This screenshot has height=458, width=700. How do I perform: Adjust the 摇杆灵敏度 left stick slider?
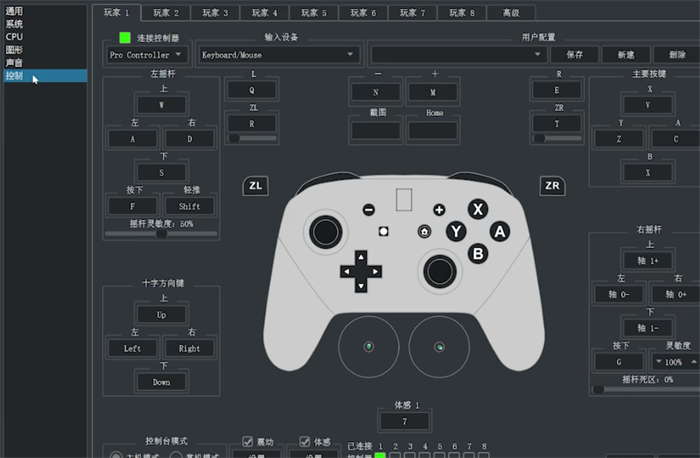[x=161, y=233]
